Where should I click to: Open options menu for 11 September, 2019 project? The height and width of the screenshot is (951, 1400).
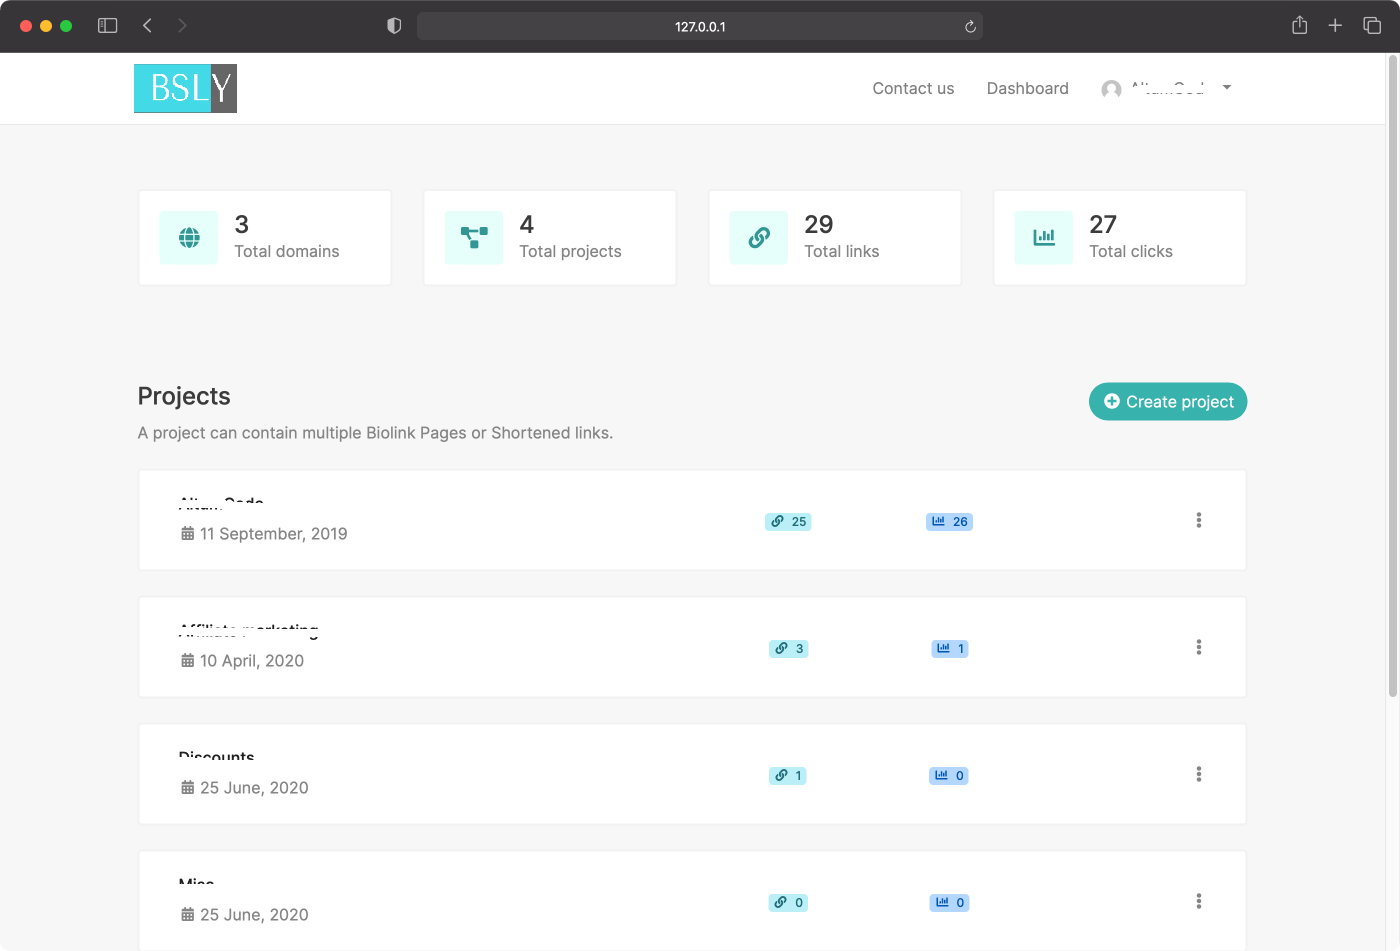pyautogui.click(x=1198, y=520)
